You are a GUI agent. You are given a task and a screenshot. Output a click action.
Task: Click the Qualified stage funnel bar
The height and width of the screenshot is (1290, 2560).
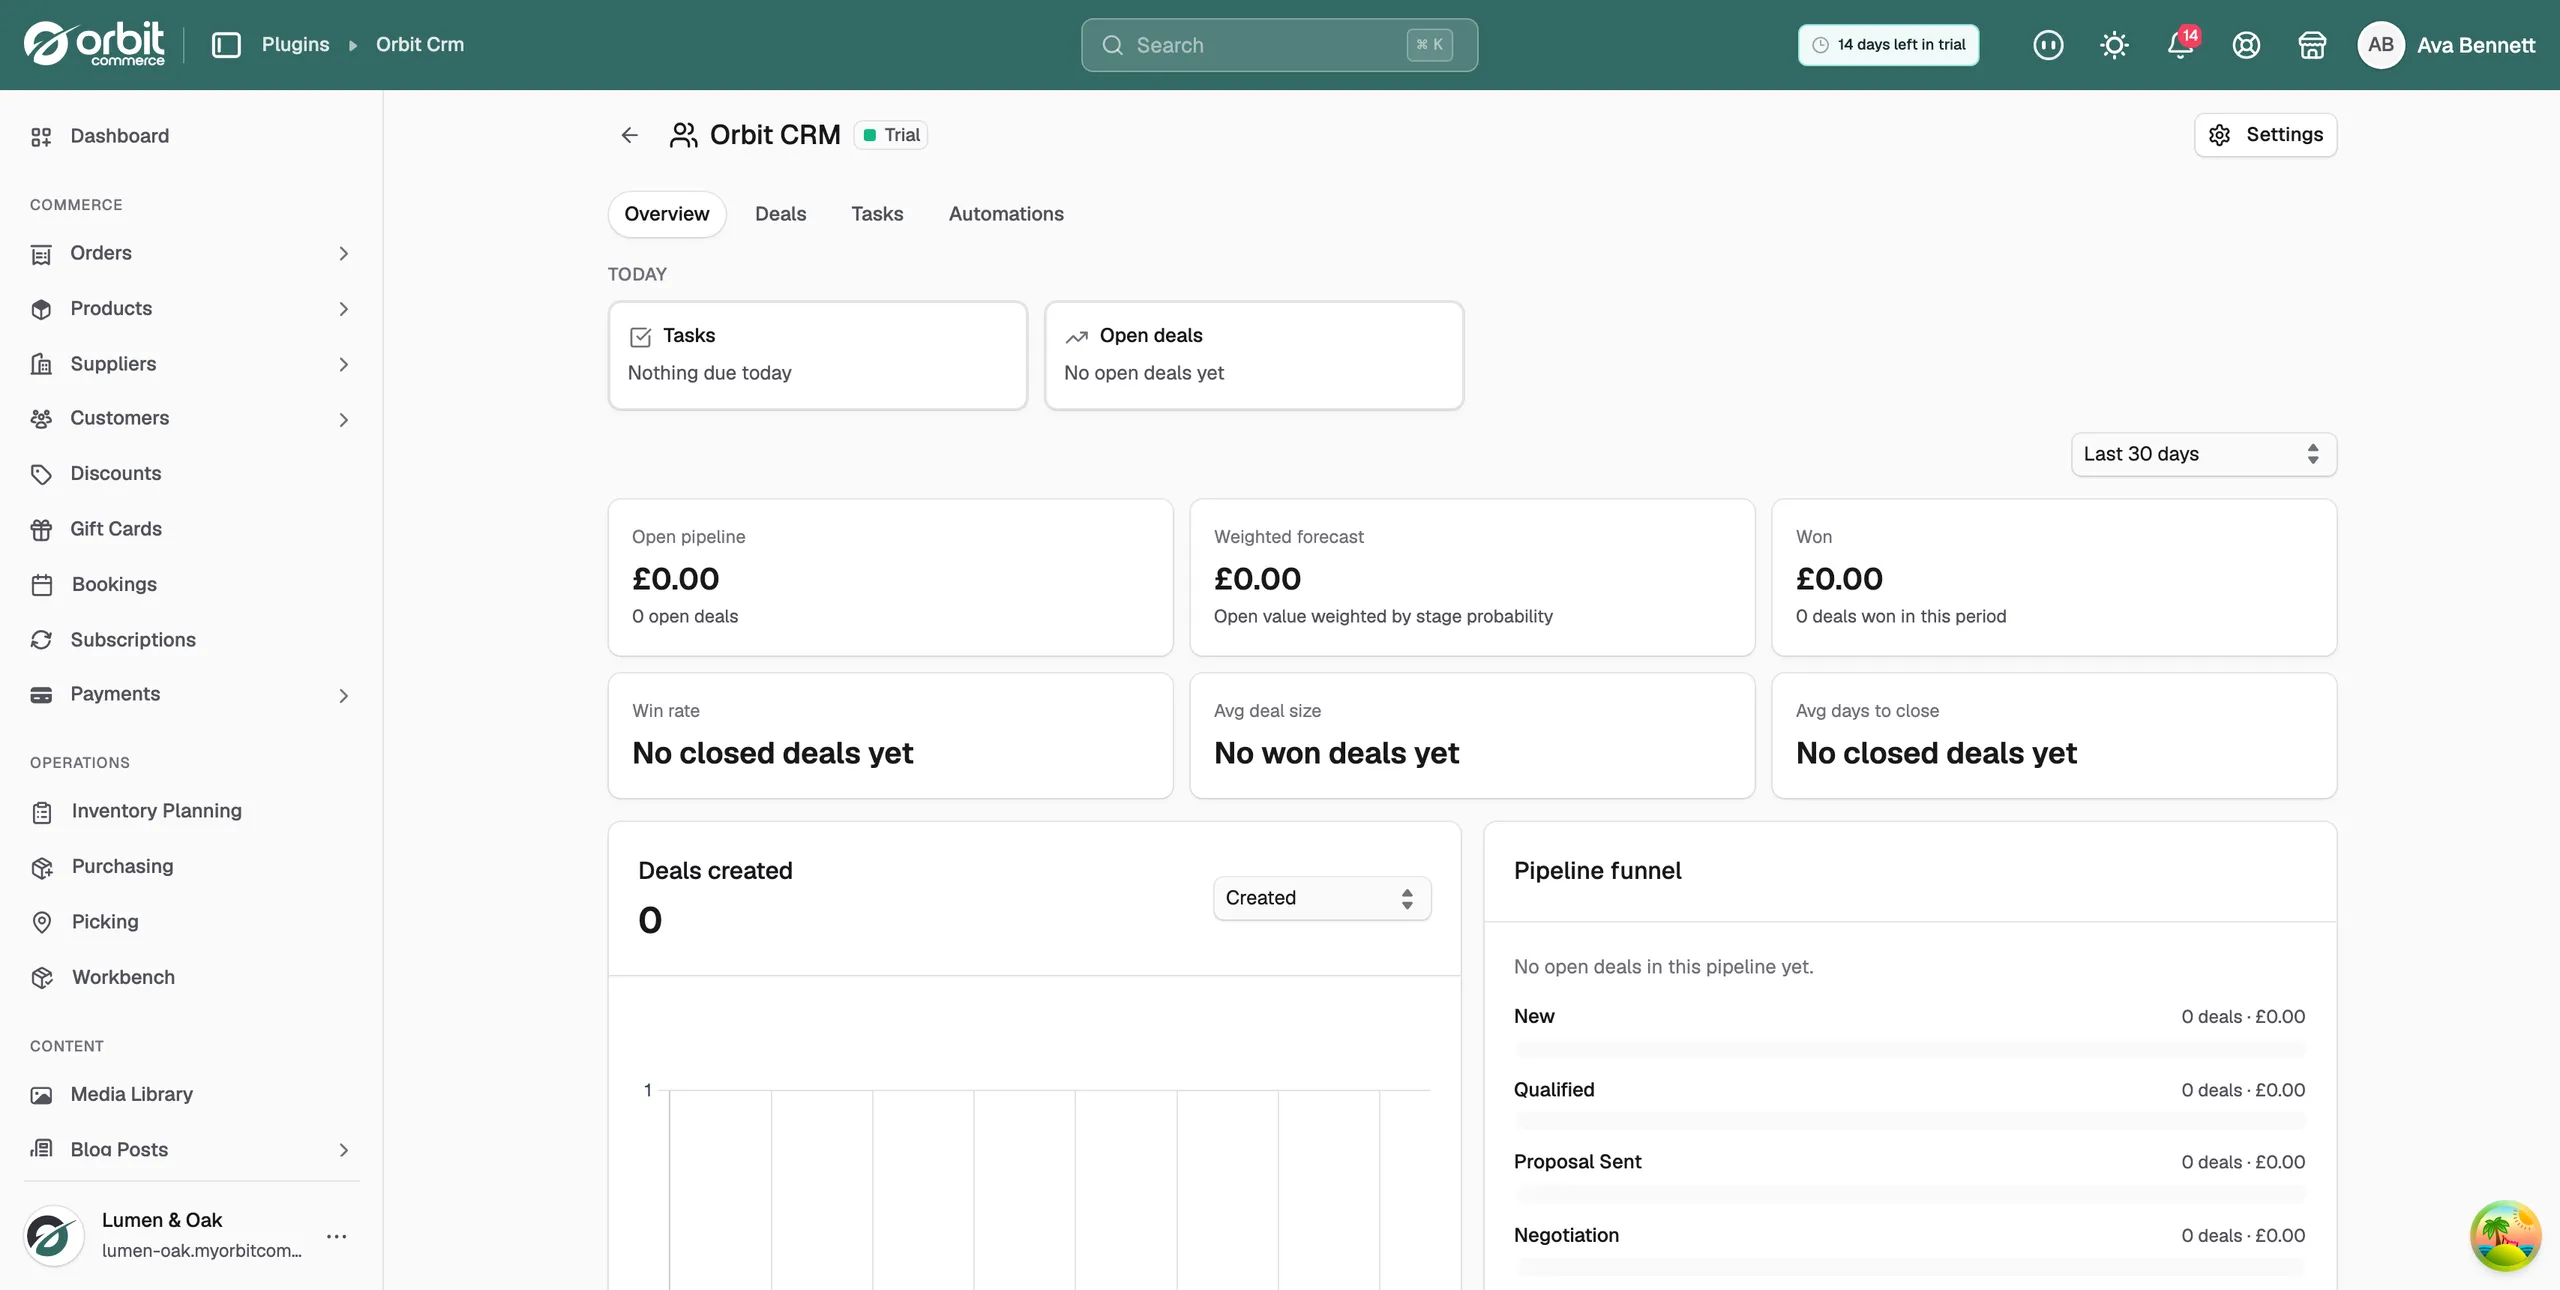[x=1909, y=1122]
